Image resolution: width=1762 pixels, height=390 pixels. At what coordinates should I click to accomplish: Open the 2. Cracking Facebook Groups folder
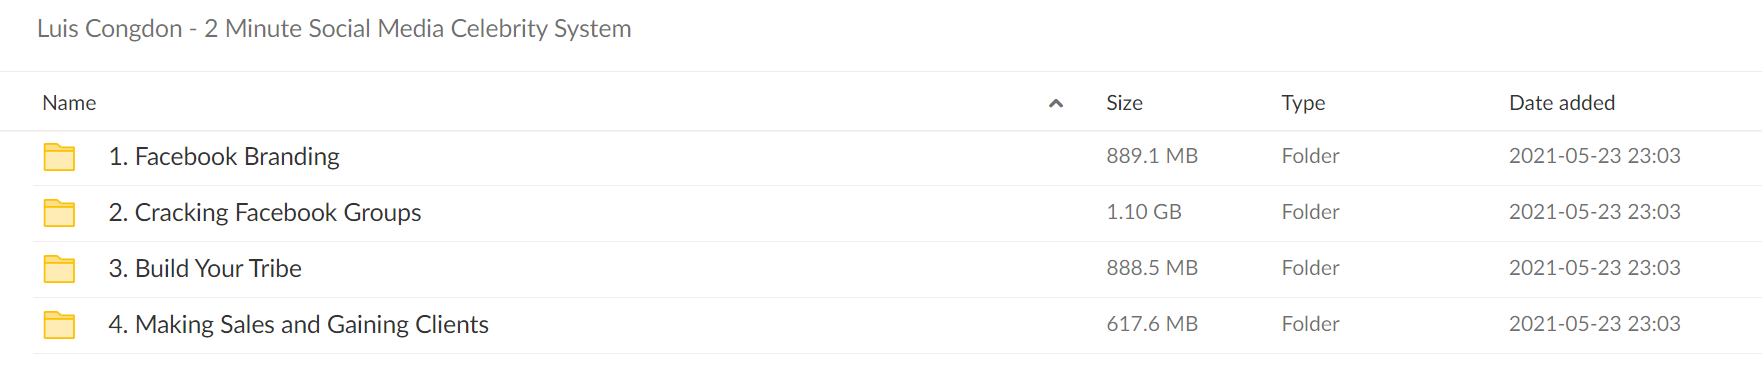(x=265, y=213)
